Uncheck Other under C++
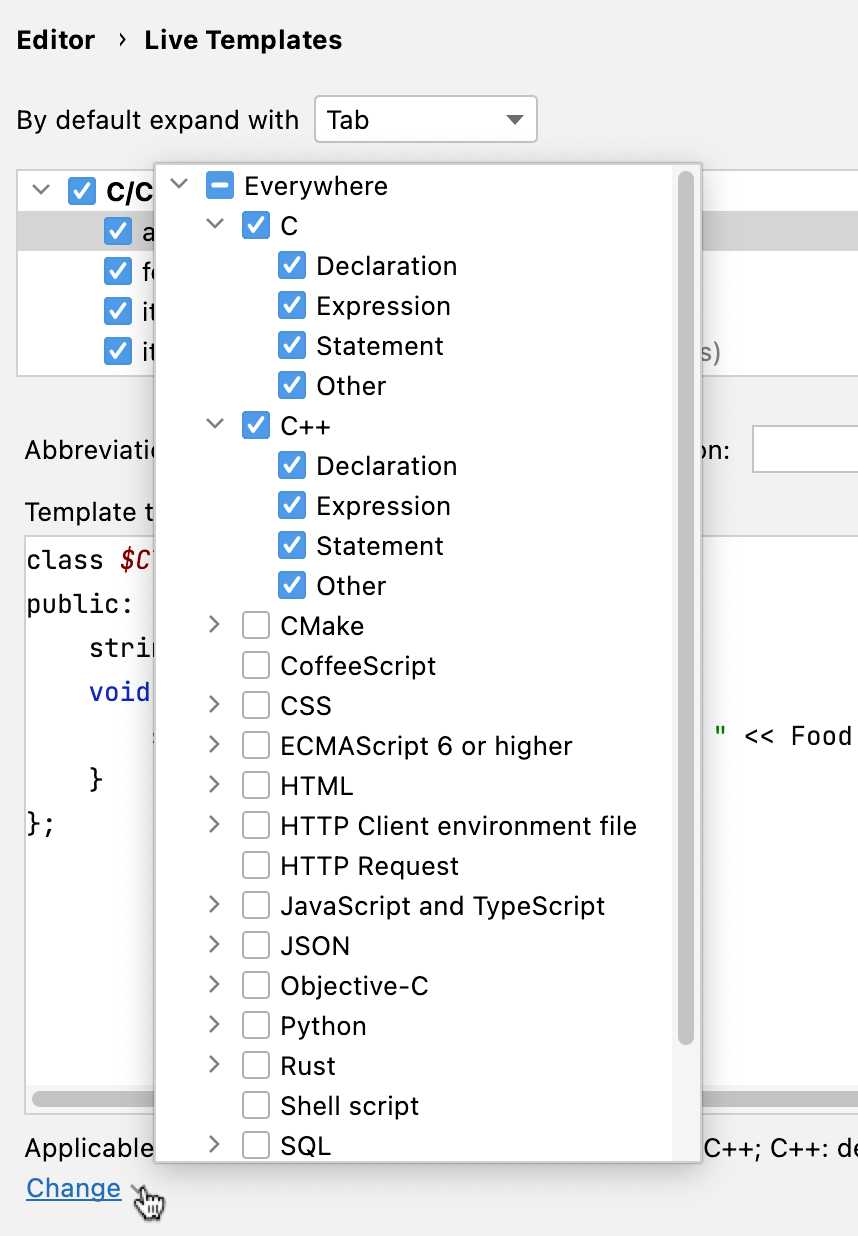Viewport: 858px width, 1236px height. coord(291,585)
